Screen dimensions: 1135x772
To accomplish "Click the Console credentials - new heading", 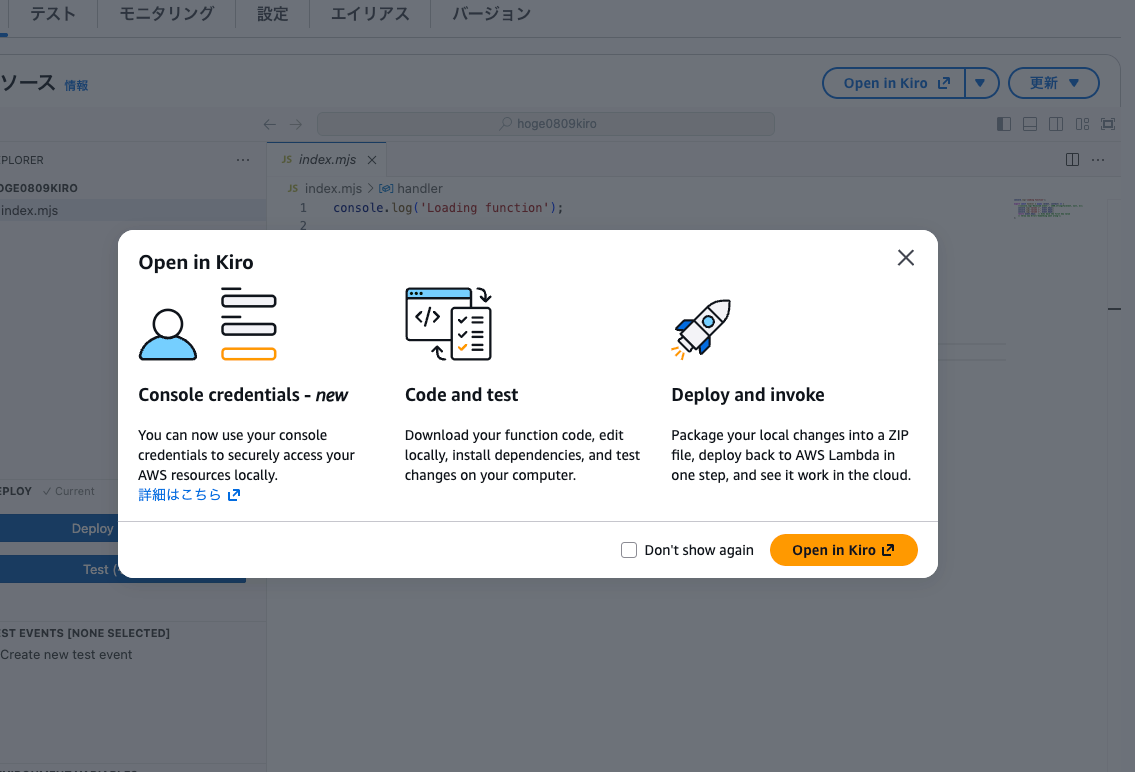I will (x=243, y=394).
